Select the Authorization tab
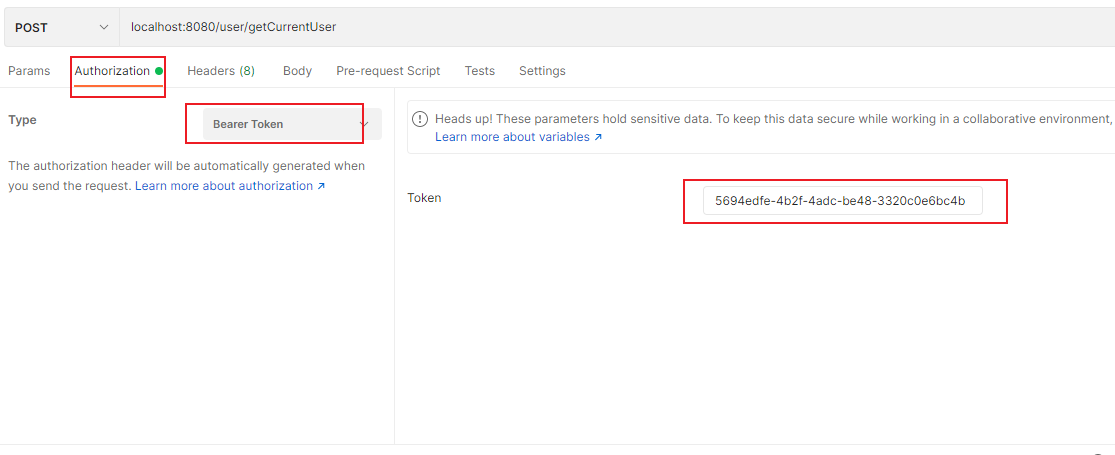 119,71
